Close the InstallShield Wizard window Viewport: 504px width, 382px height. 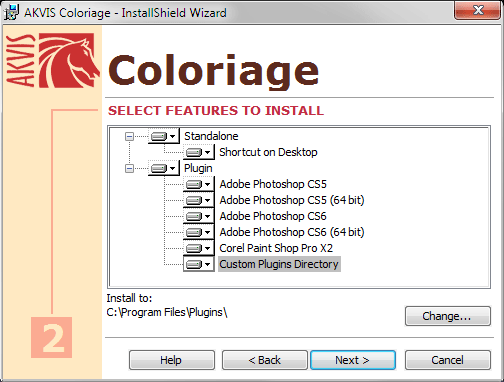pos(478,10)
